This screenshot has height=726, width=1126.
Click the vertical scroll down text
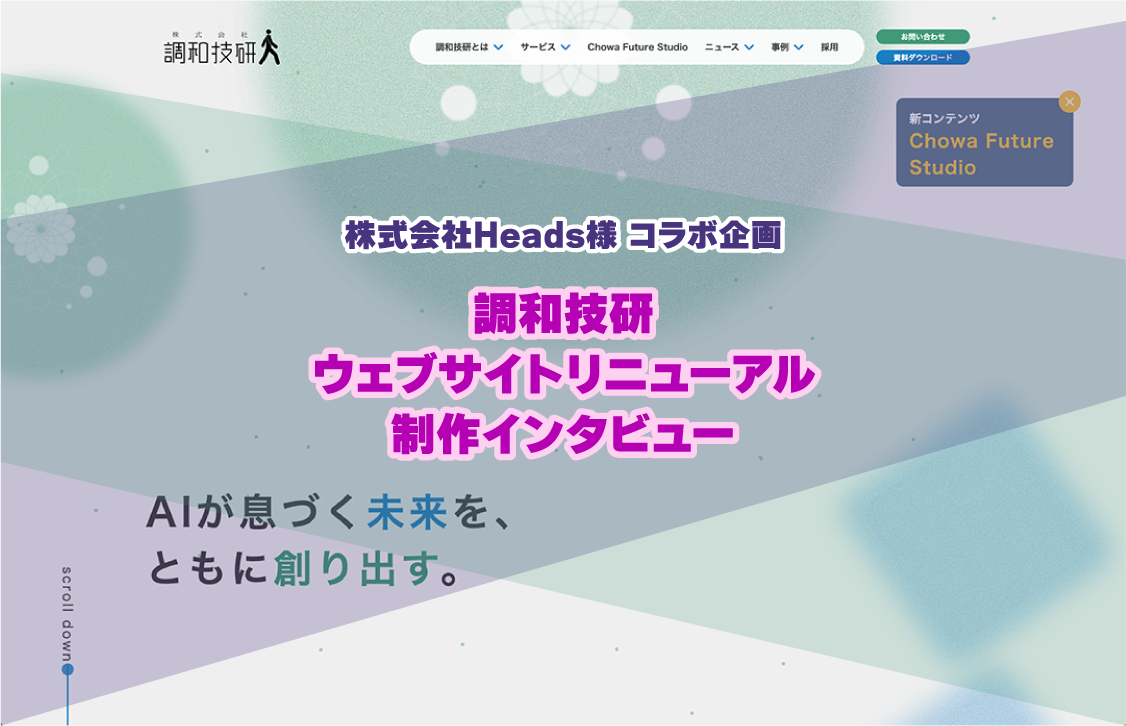tap(68, 611)
